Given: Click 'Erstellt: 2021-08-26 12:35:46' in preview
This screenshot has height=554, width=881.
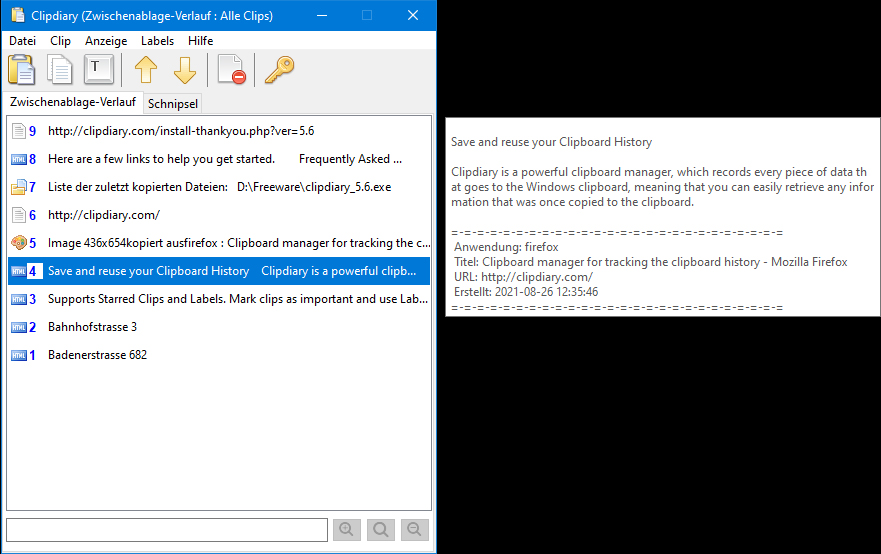Looking at the screenshot, I should [526, 292].
